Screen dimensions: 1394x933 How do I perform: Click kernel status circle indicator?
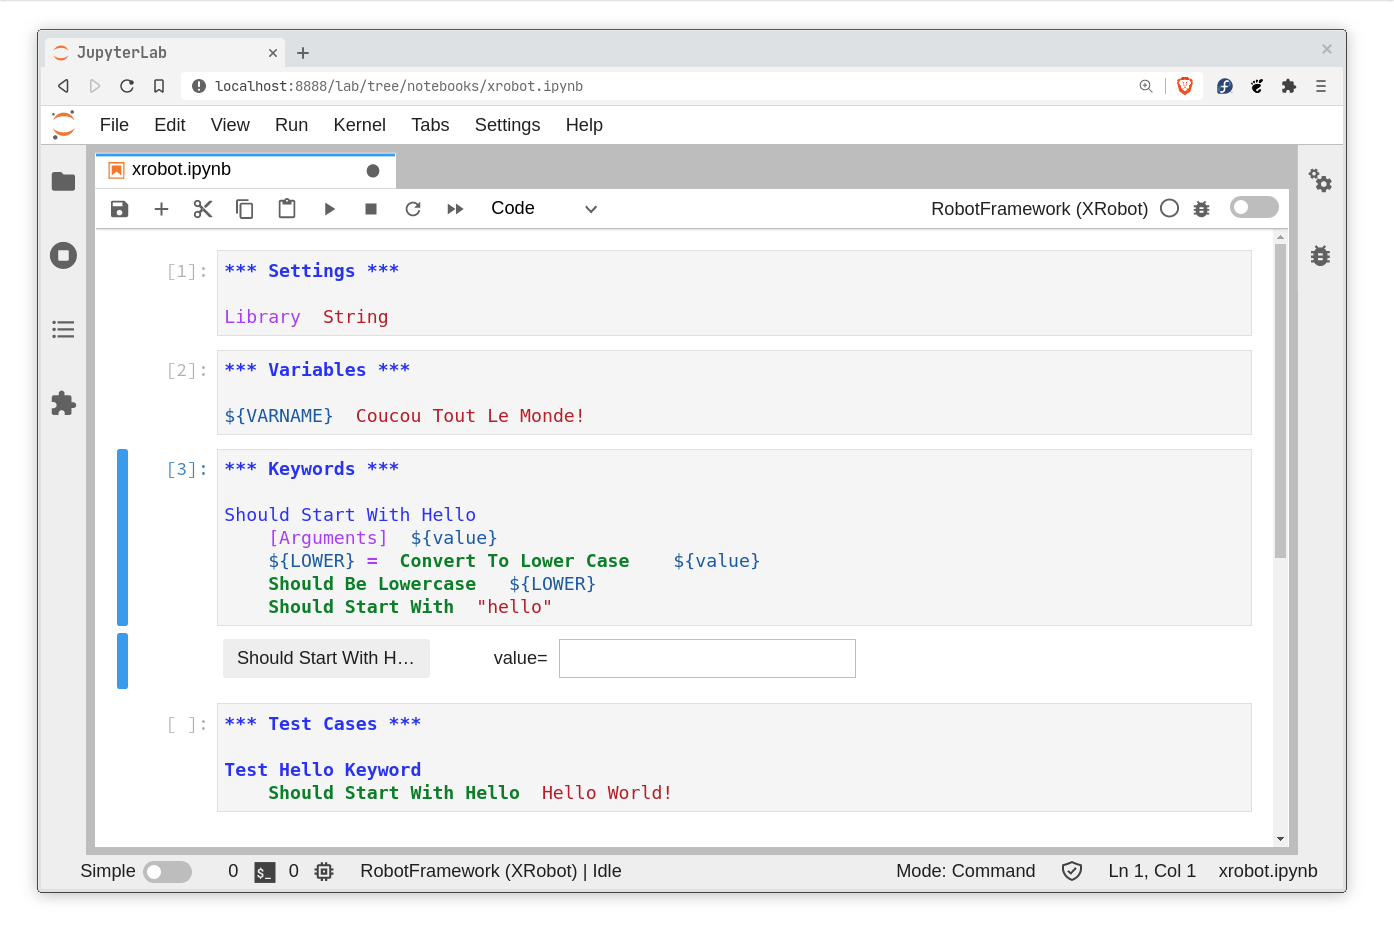[1169, 208]
